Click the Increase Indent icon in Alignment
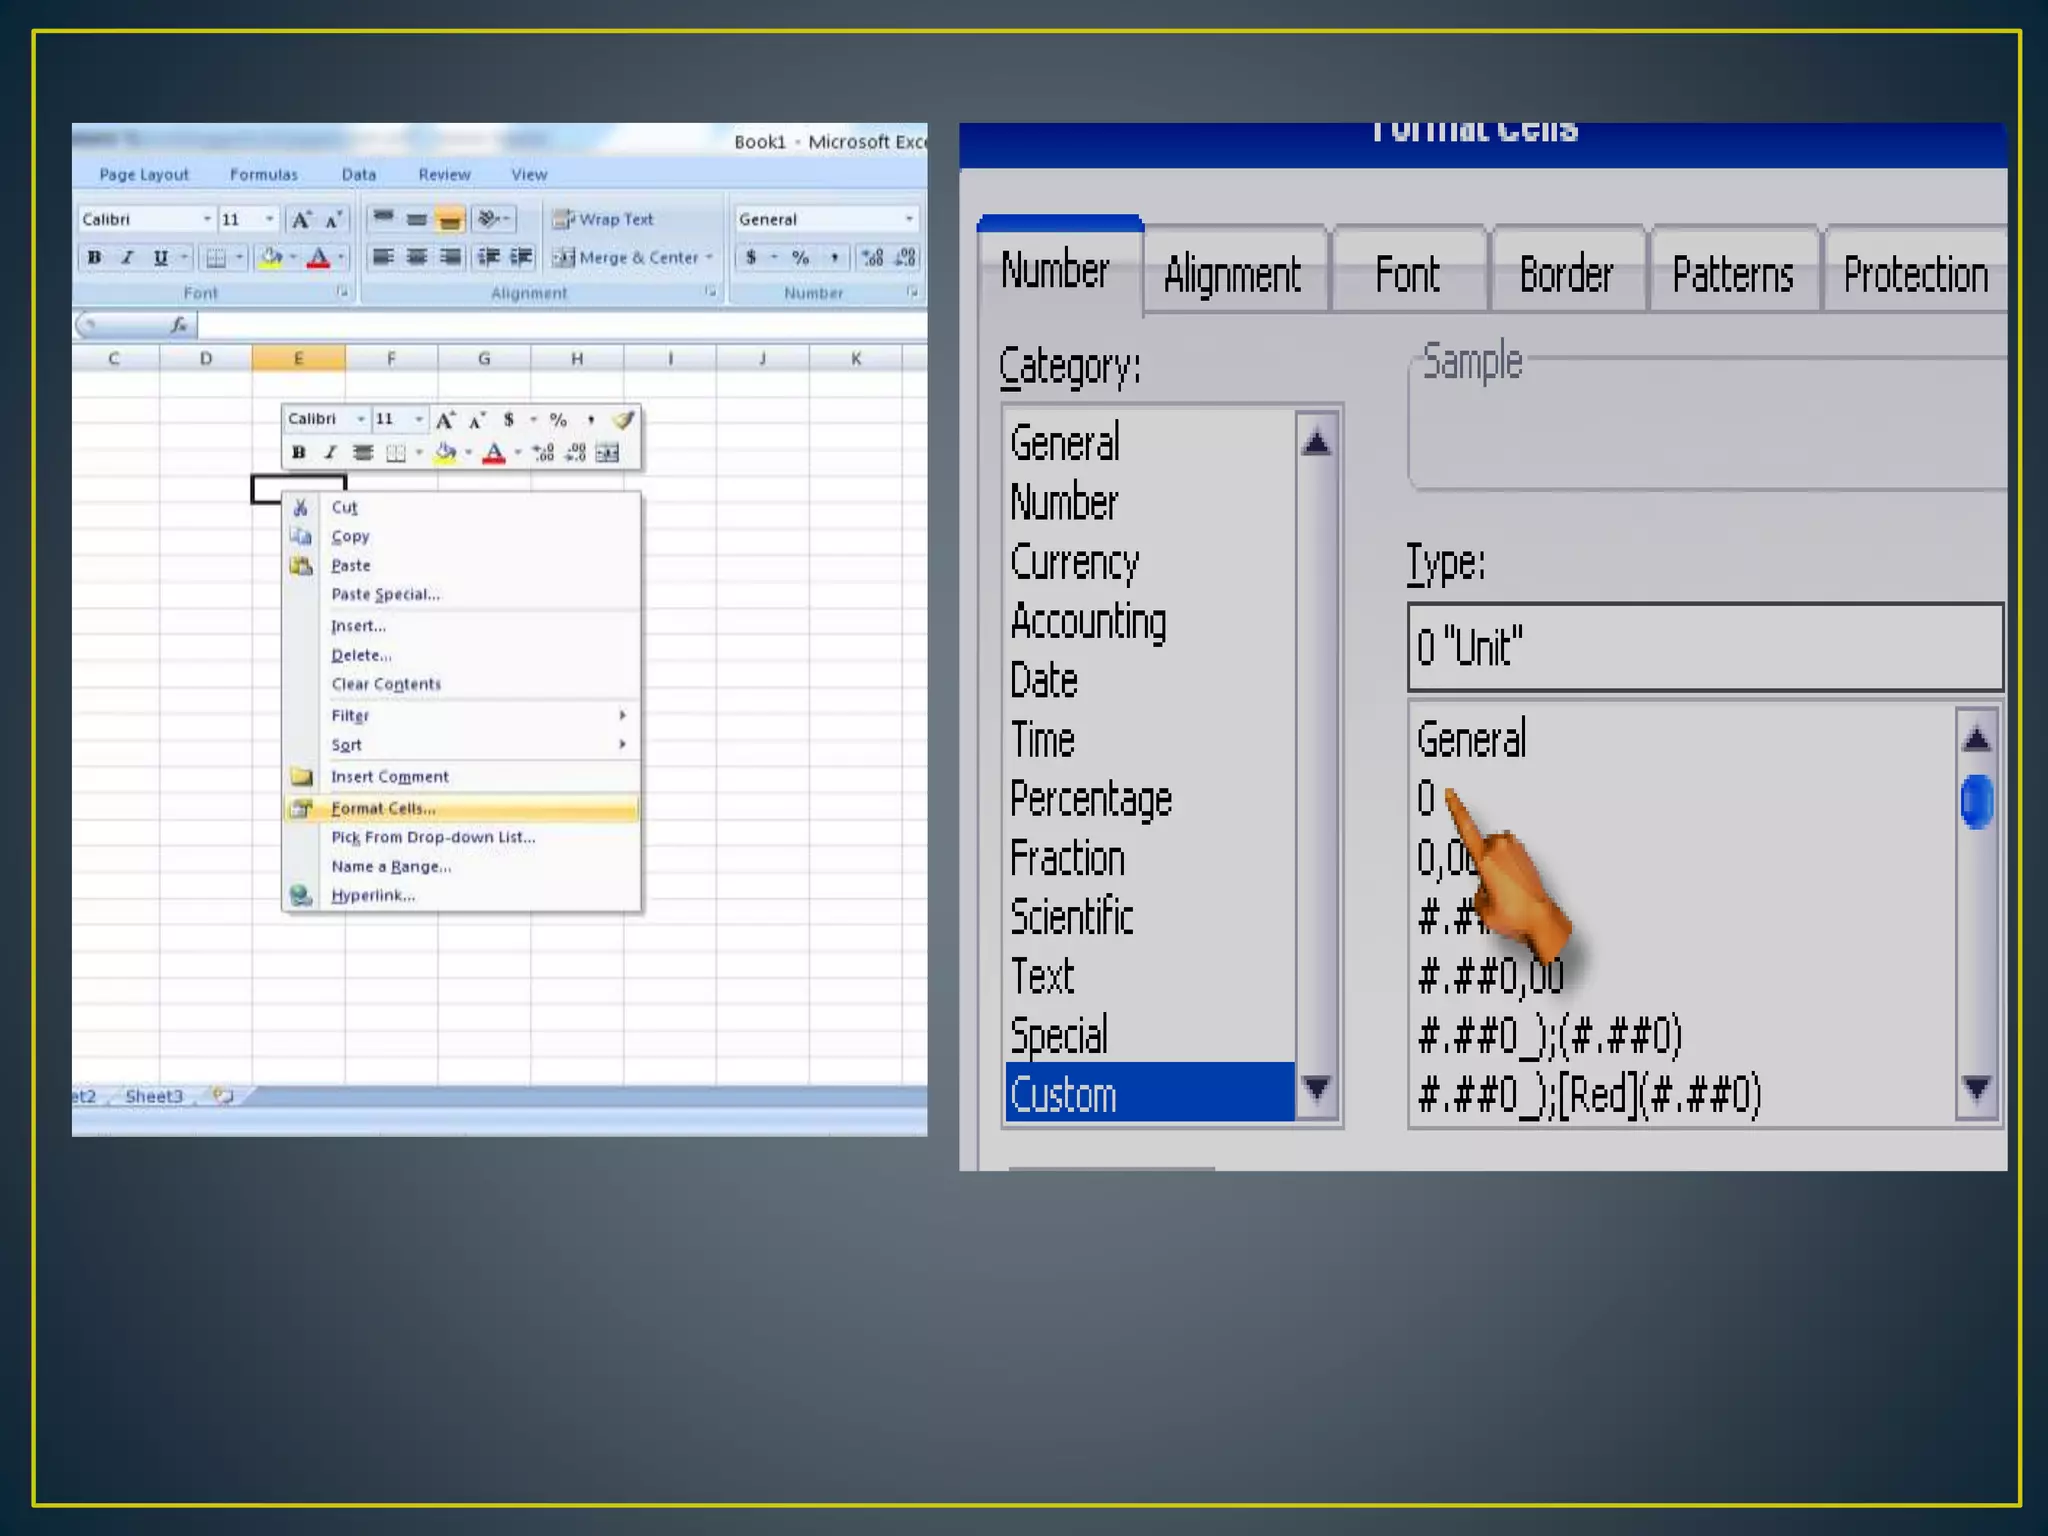Image resolution: width=2048 pixels, height=1536 pixels. (x=521, y=257)
